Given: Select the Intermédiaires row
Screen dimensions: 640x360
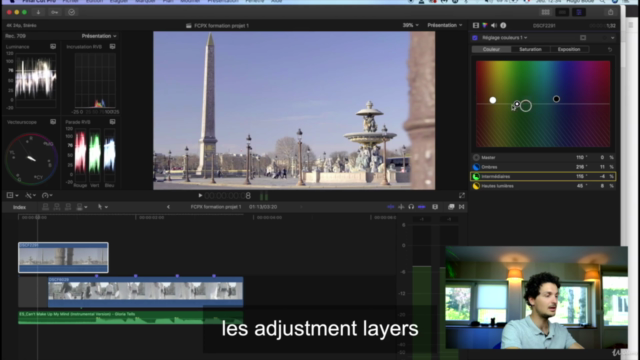Looking at the screenshot, I should [x=543, y=176].
